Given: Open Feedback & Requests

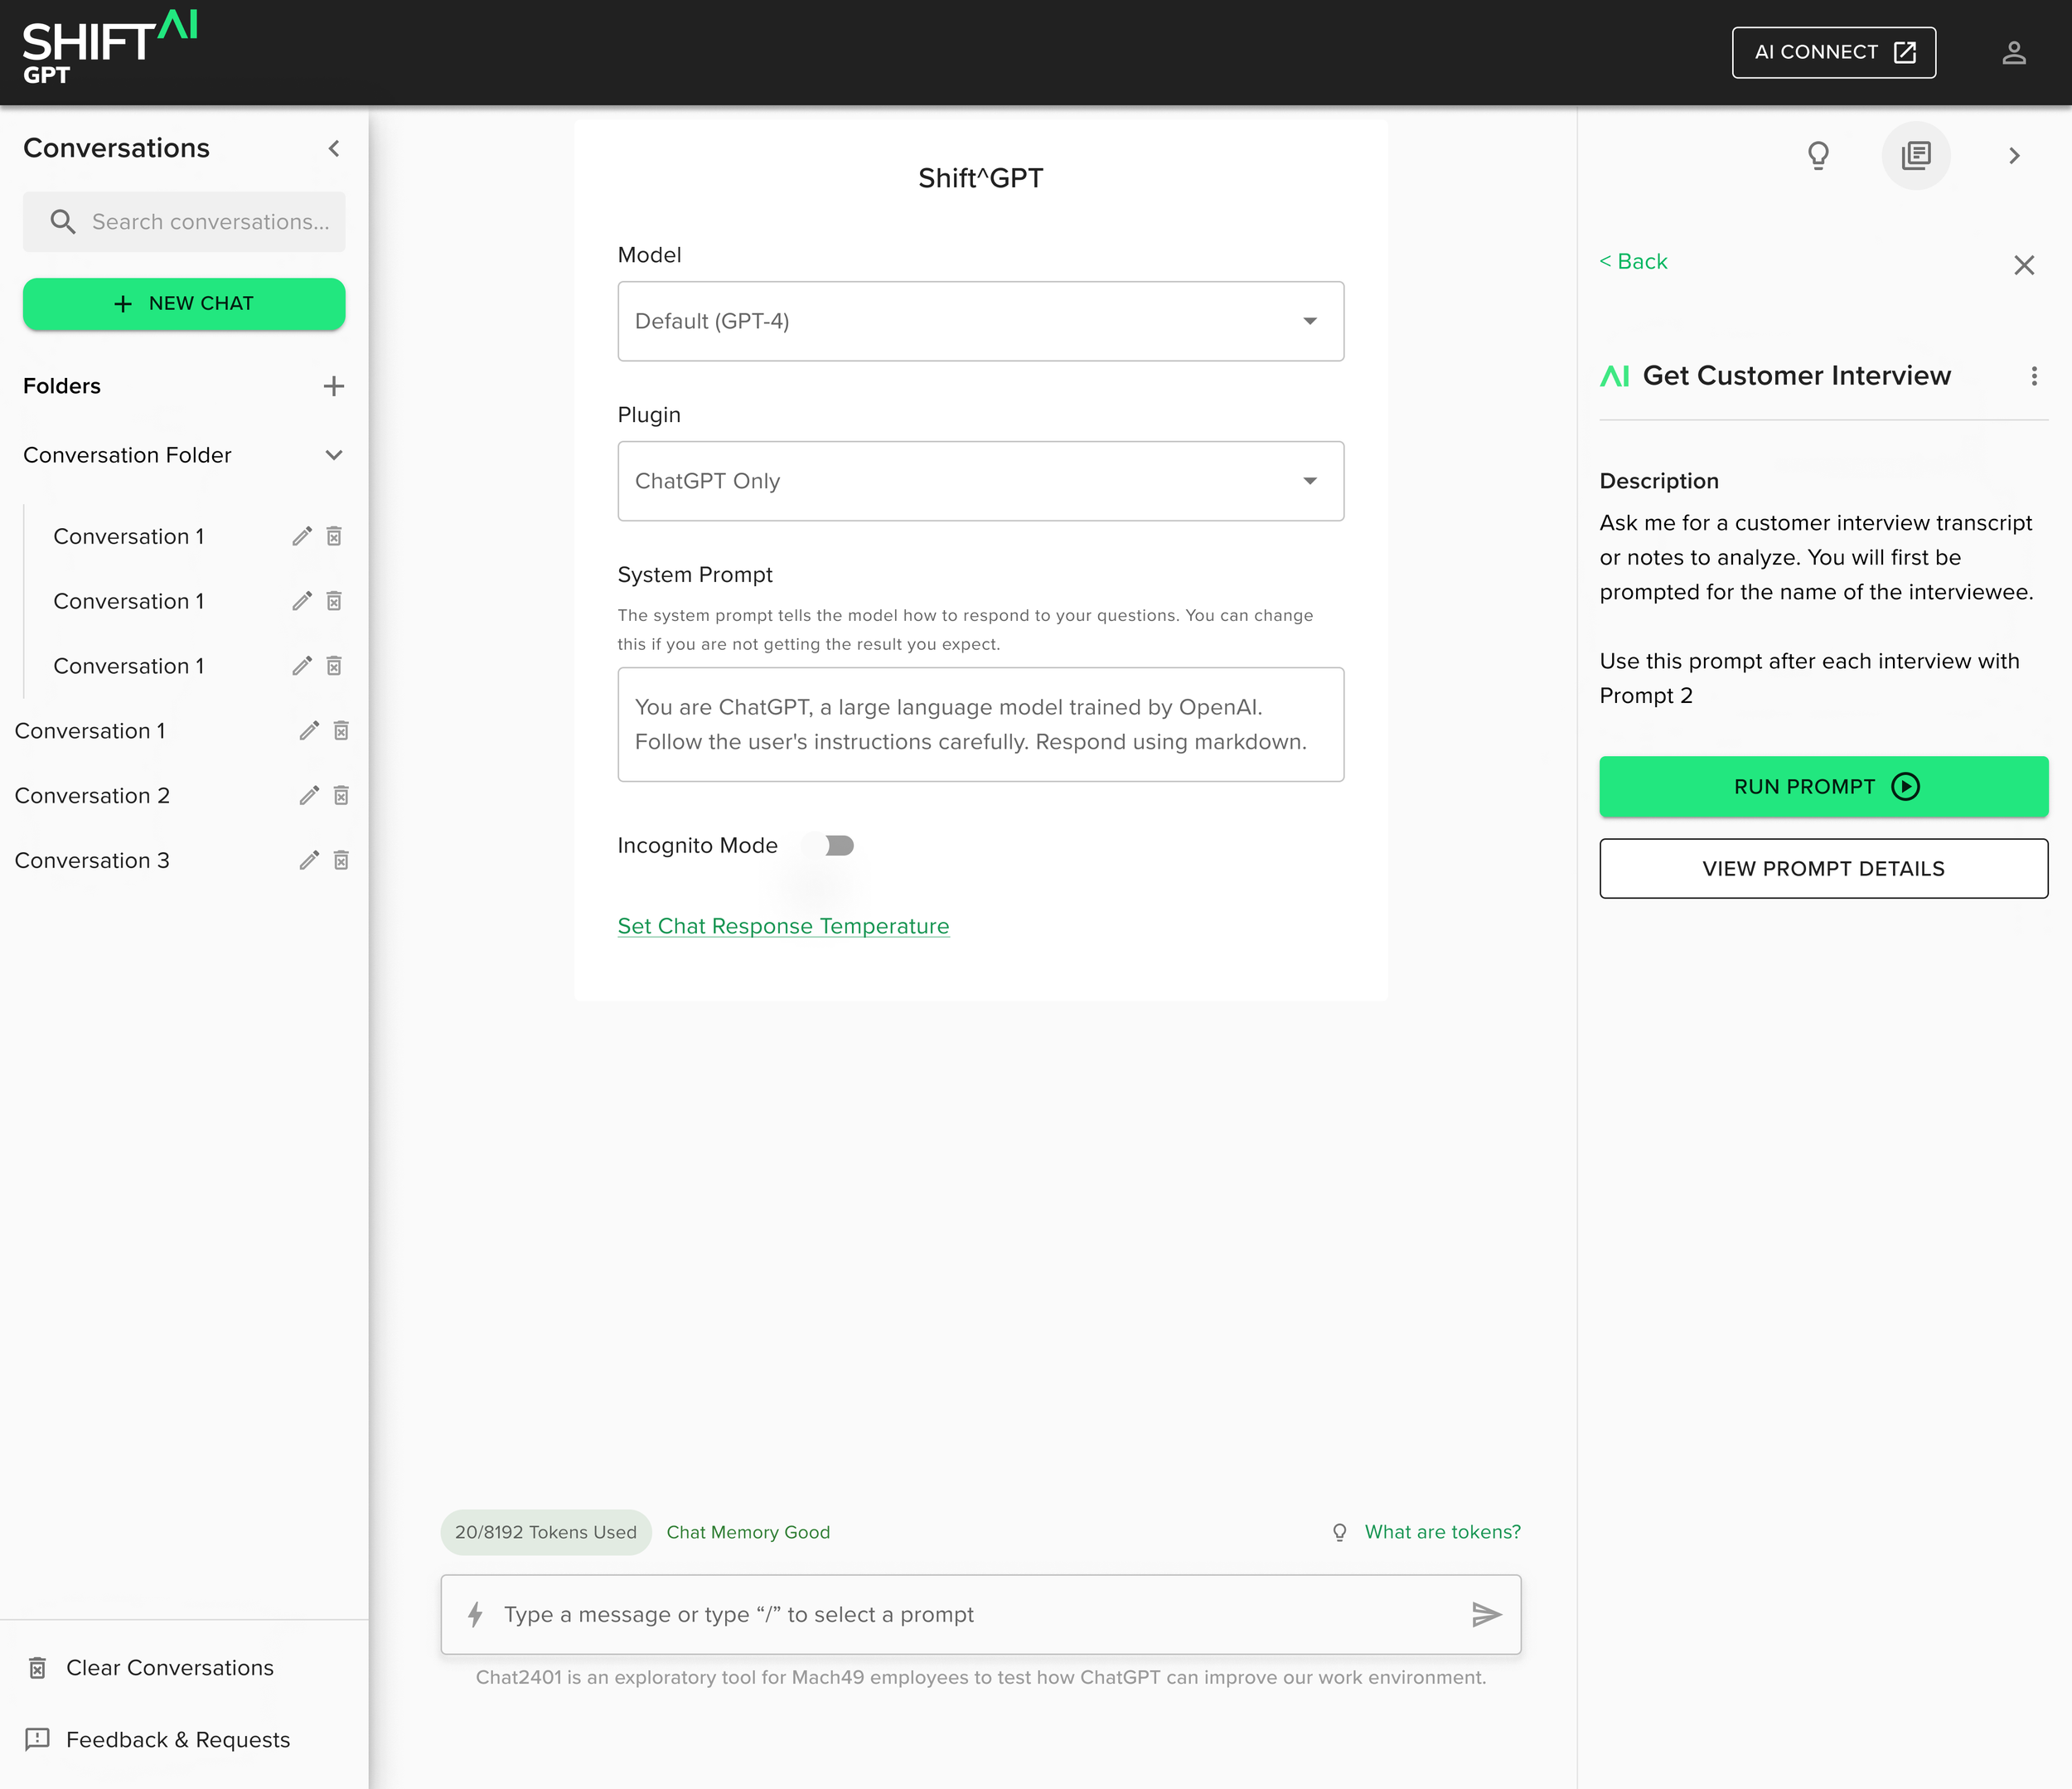Looking at the screenshot, I should pyautogui.click(x=177, y=1739).
